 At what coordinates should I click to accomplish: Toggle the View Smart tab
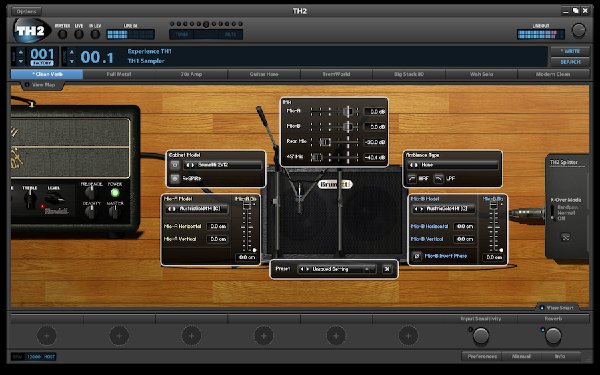click(557, 308)
